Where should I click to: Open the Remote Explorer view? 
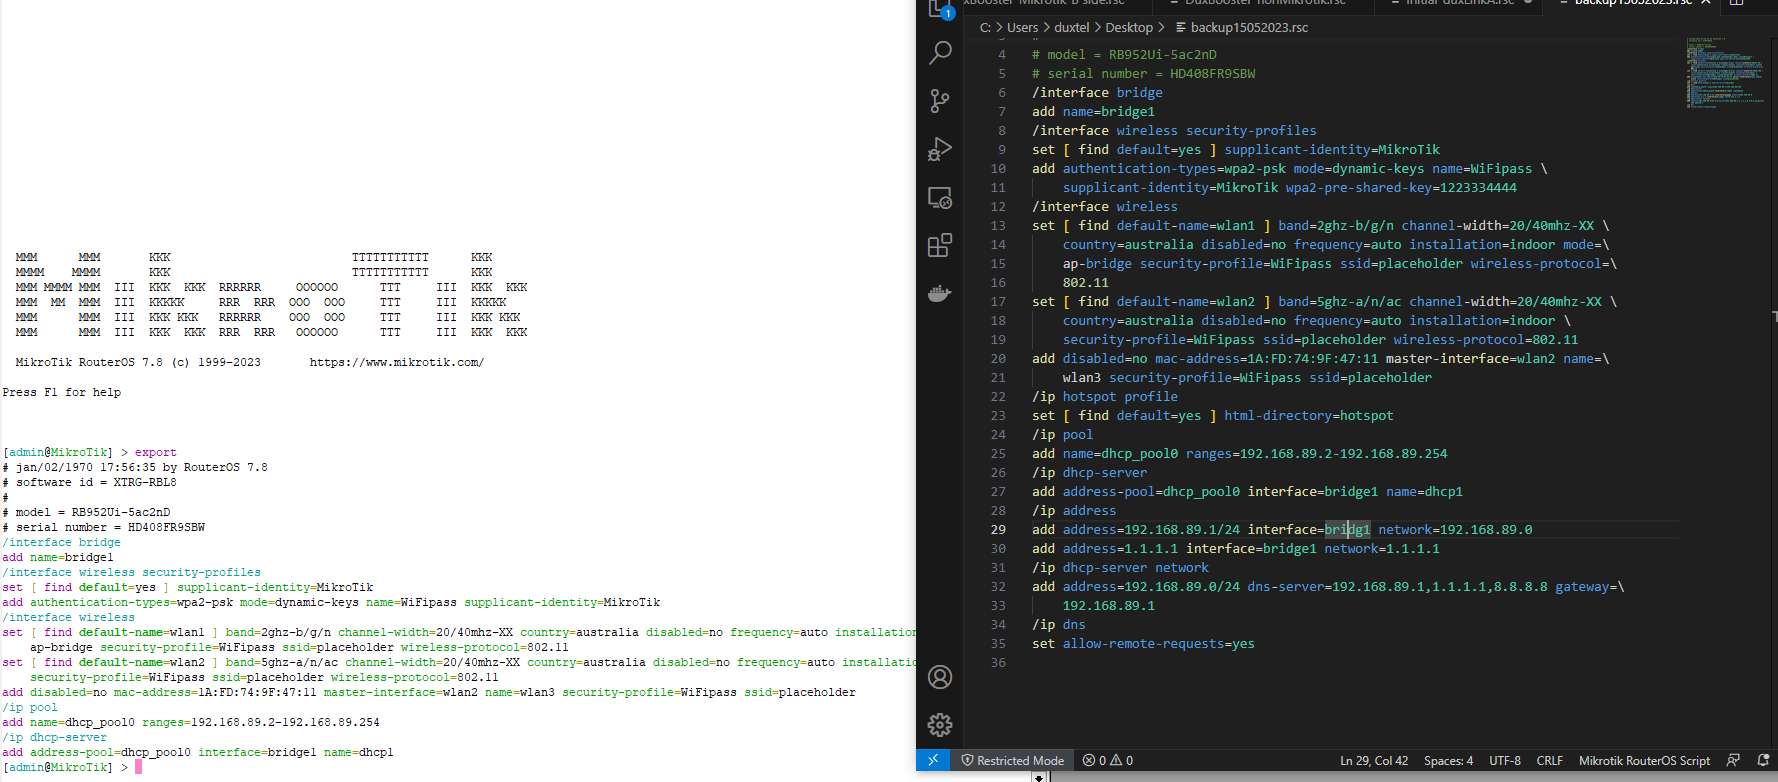coord(940,197)
